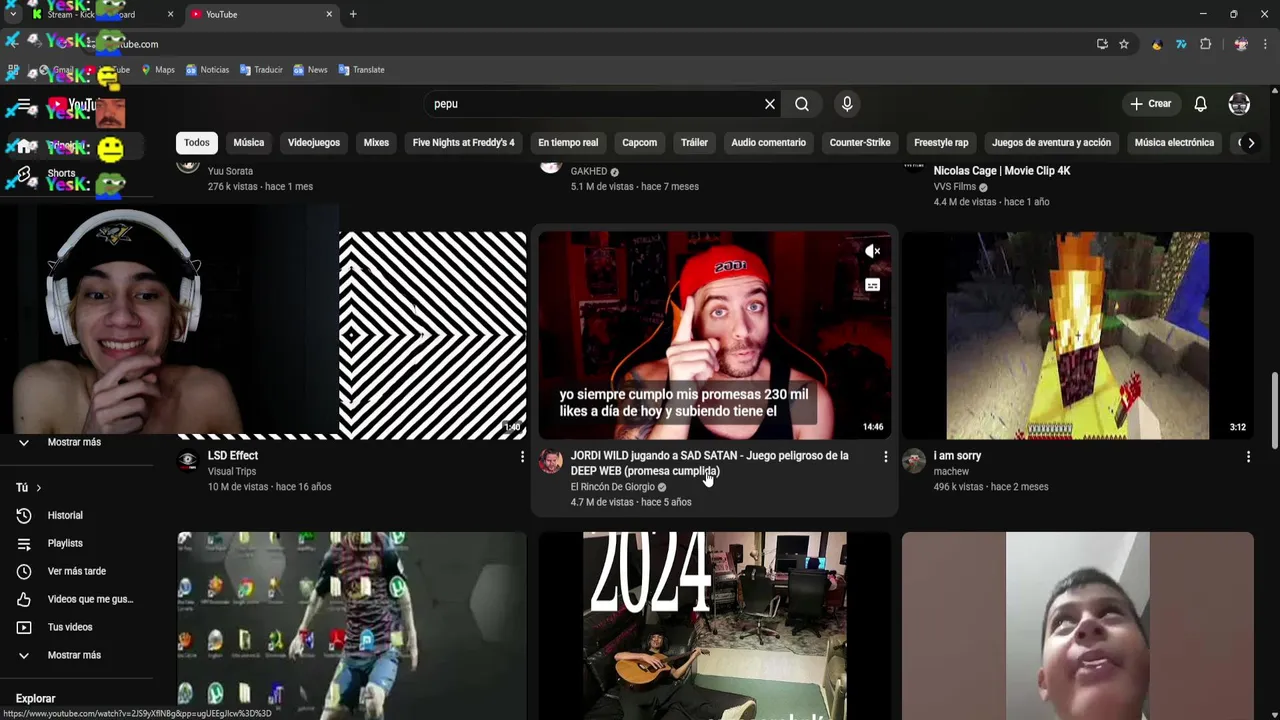Open the Chrome three-dot menu

[x=1265, y=44]
